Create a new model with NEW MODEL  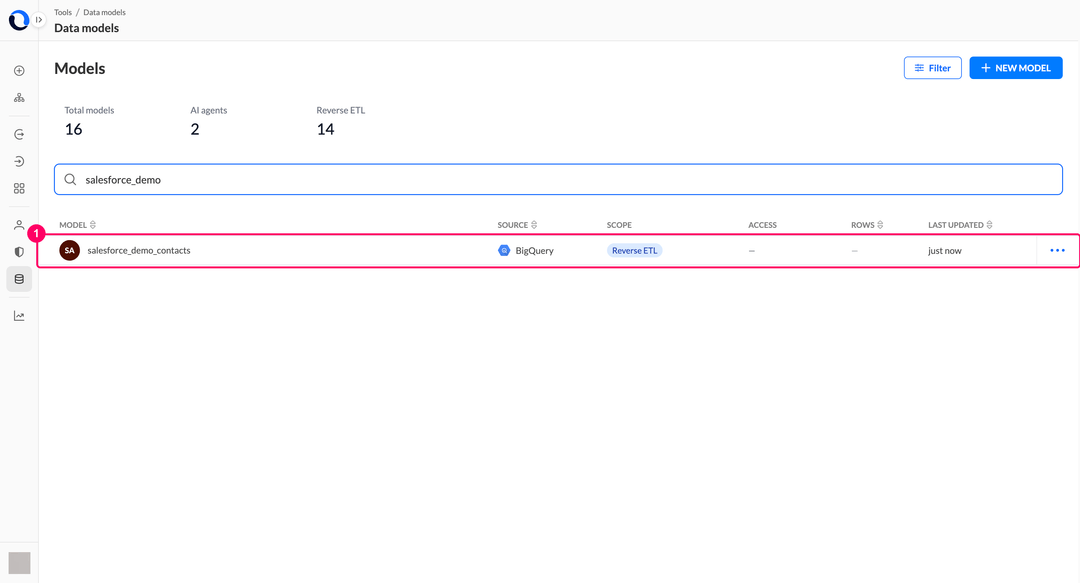point(1016,68)
